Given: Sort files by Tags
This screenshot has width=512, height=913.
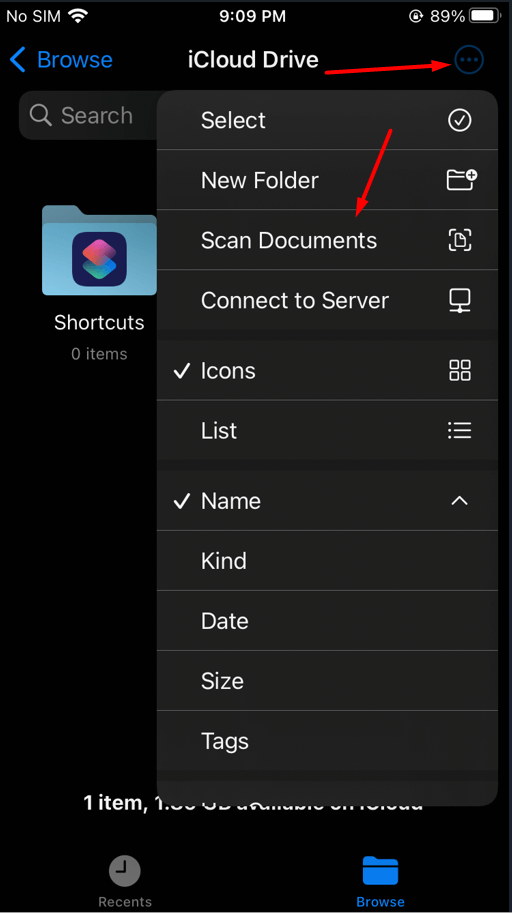Looking at the screenshot, I should [327, 741].
